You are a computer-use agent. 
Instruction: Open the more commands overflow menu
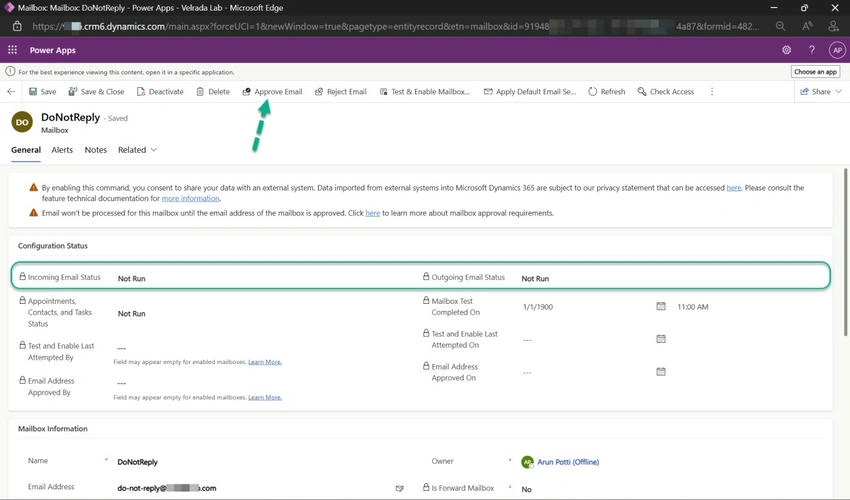coord(712,92)
